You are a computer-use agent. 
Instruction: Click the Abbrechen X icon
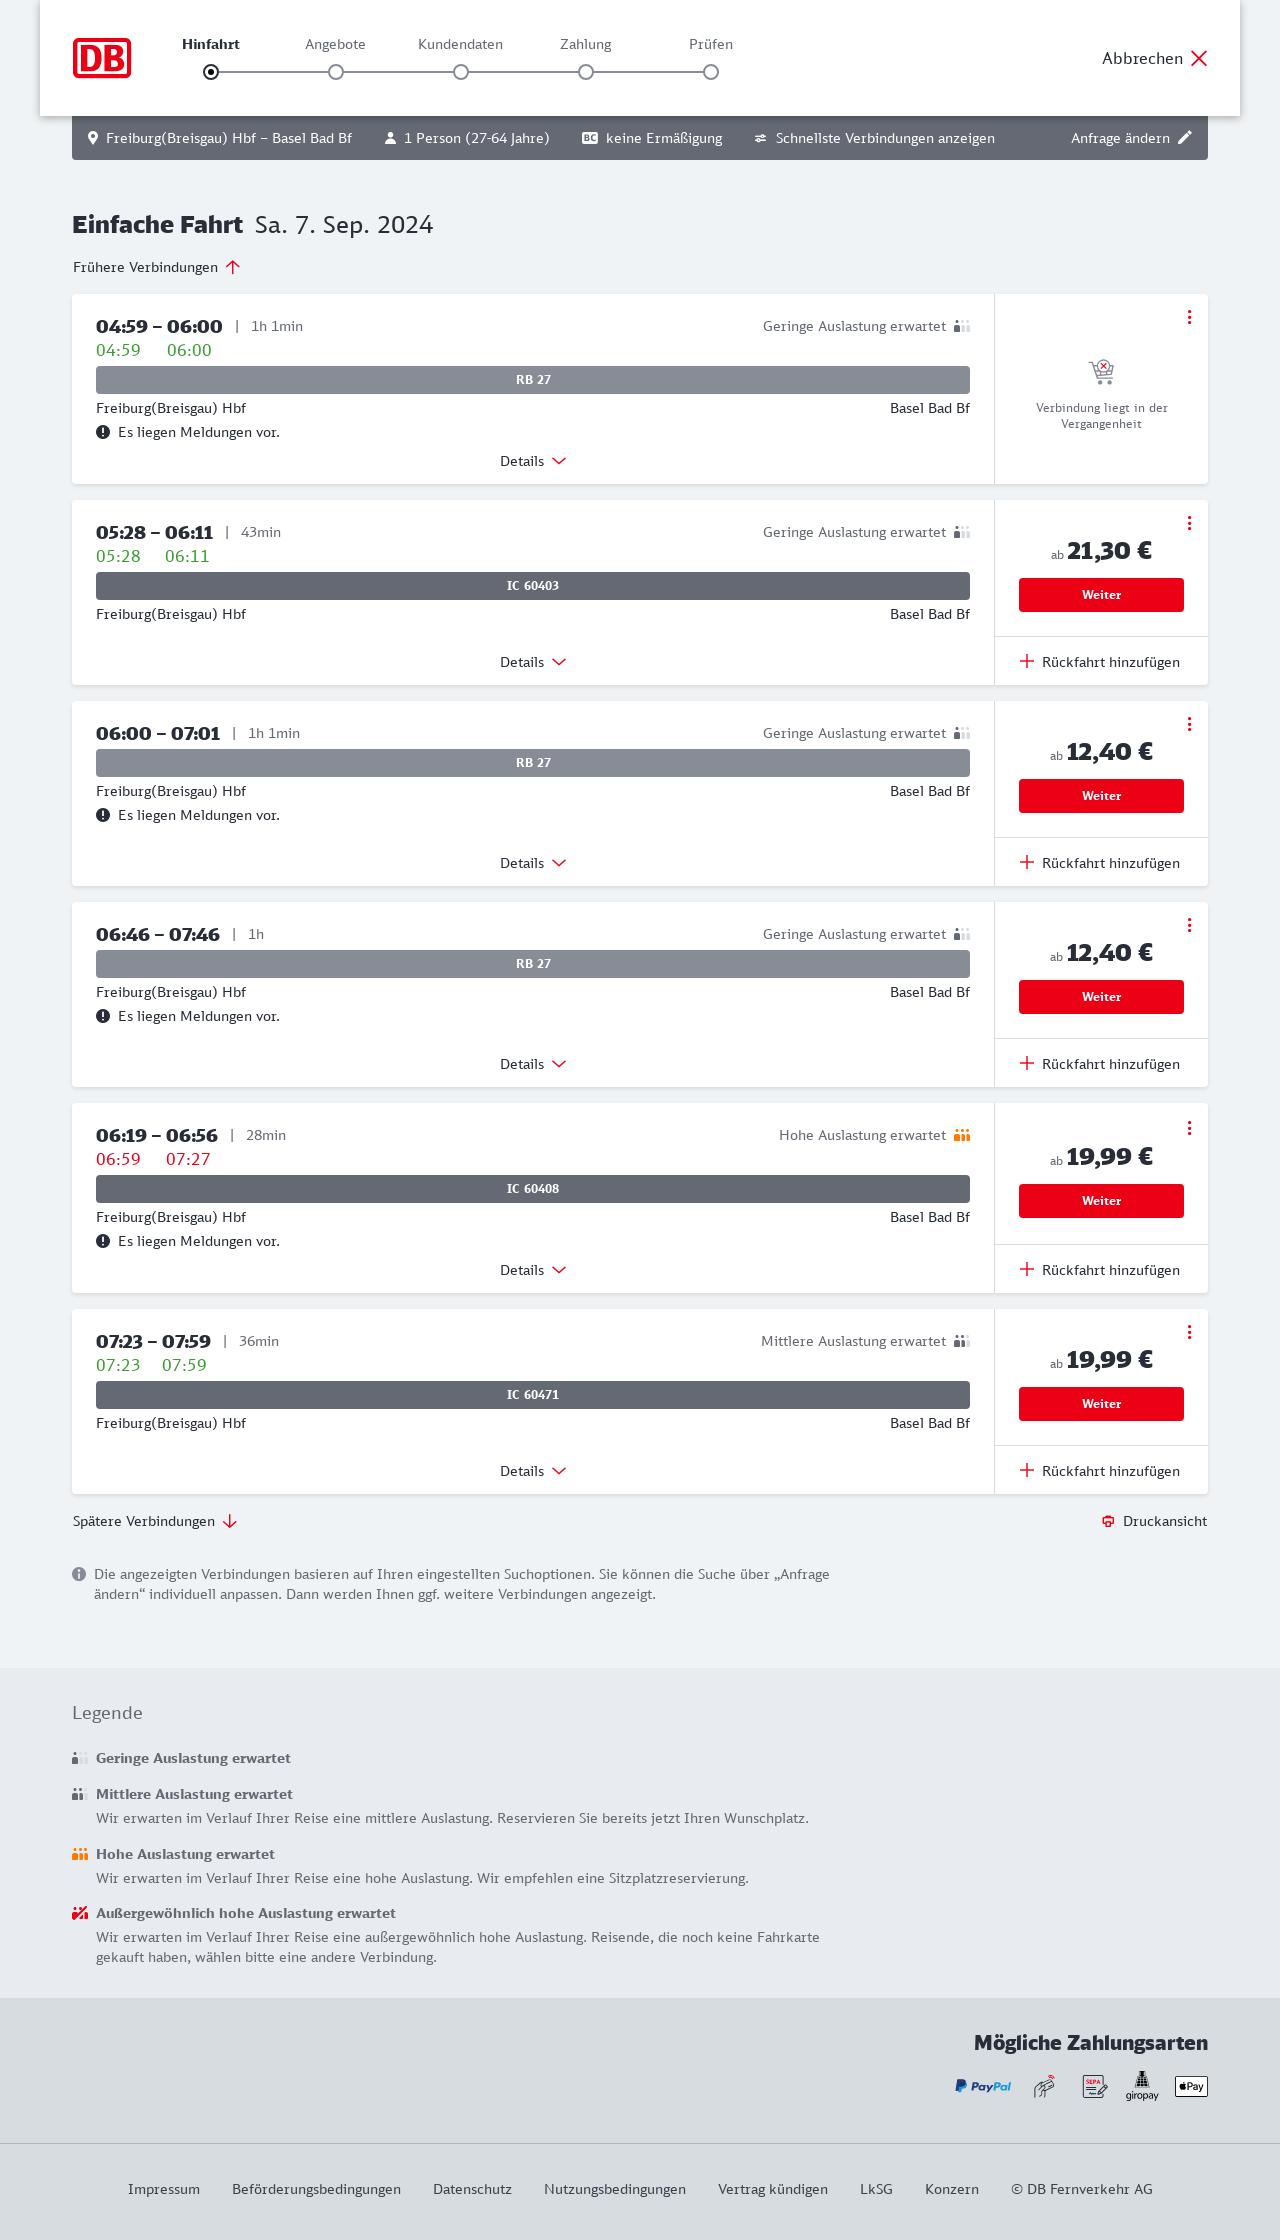pyautogui.click(x=1199, y=58)
